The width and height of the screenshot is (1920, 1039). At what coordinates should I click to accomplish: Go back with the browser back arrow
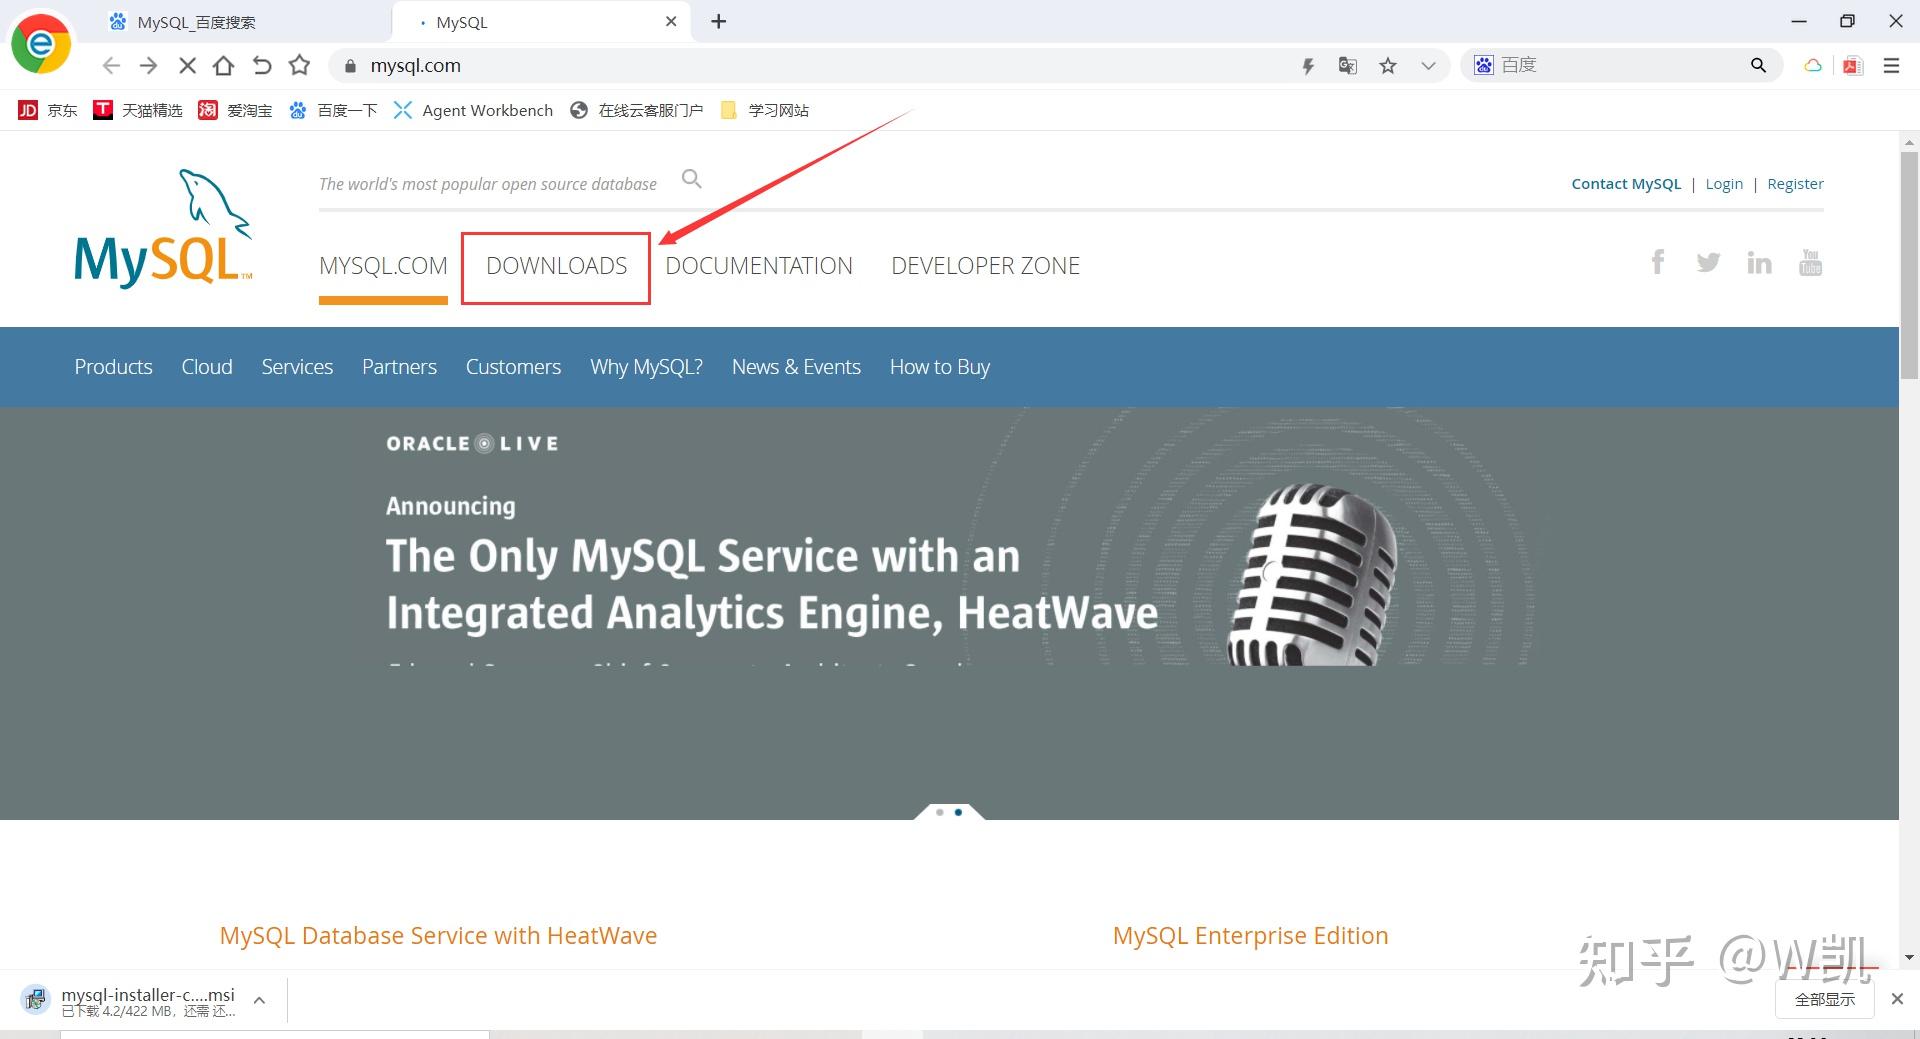point(111,66)
